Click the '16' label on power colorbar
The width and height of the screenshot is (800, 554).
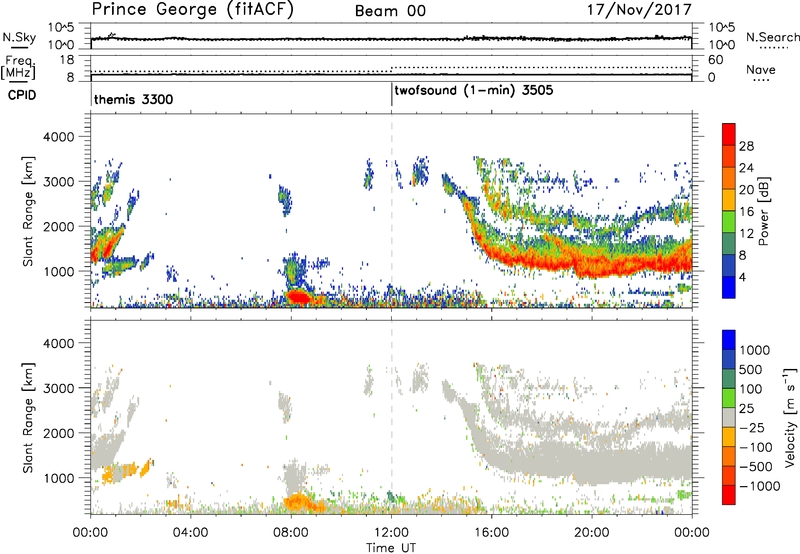746,212
